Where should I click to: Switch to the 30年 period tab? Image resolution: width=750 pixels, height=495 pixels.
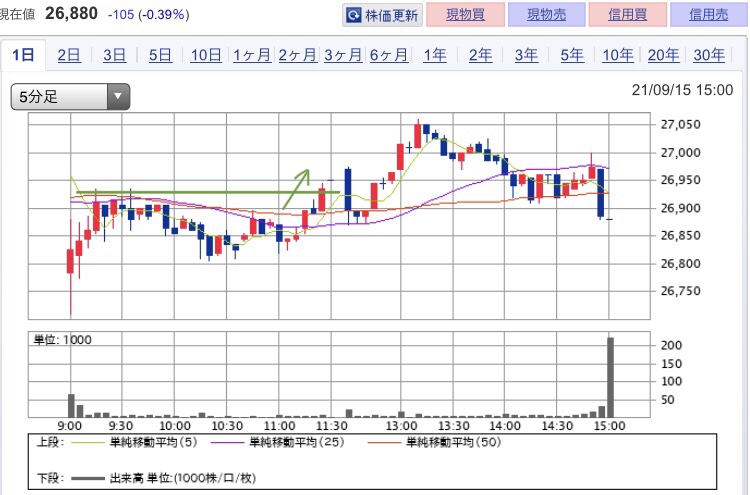pos(709,55)
